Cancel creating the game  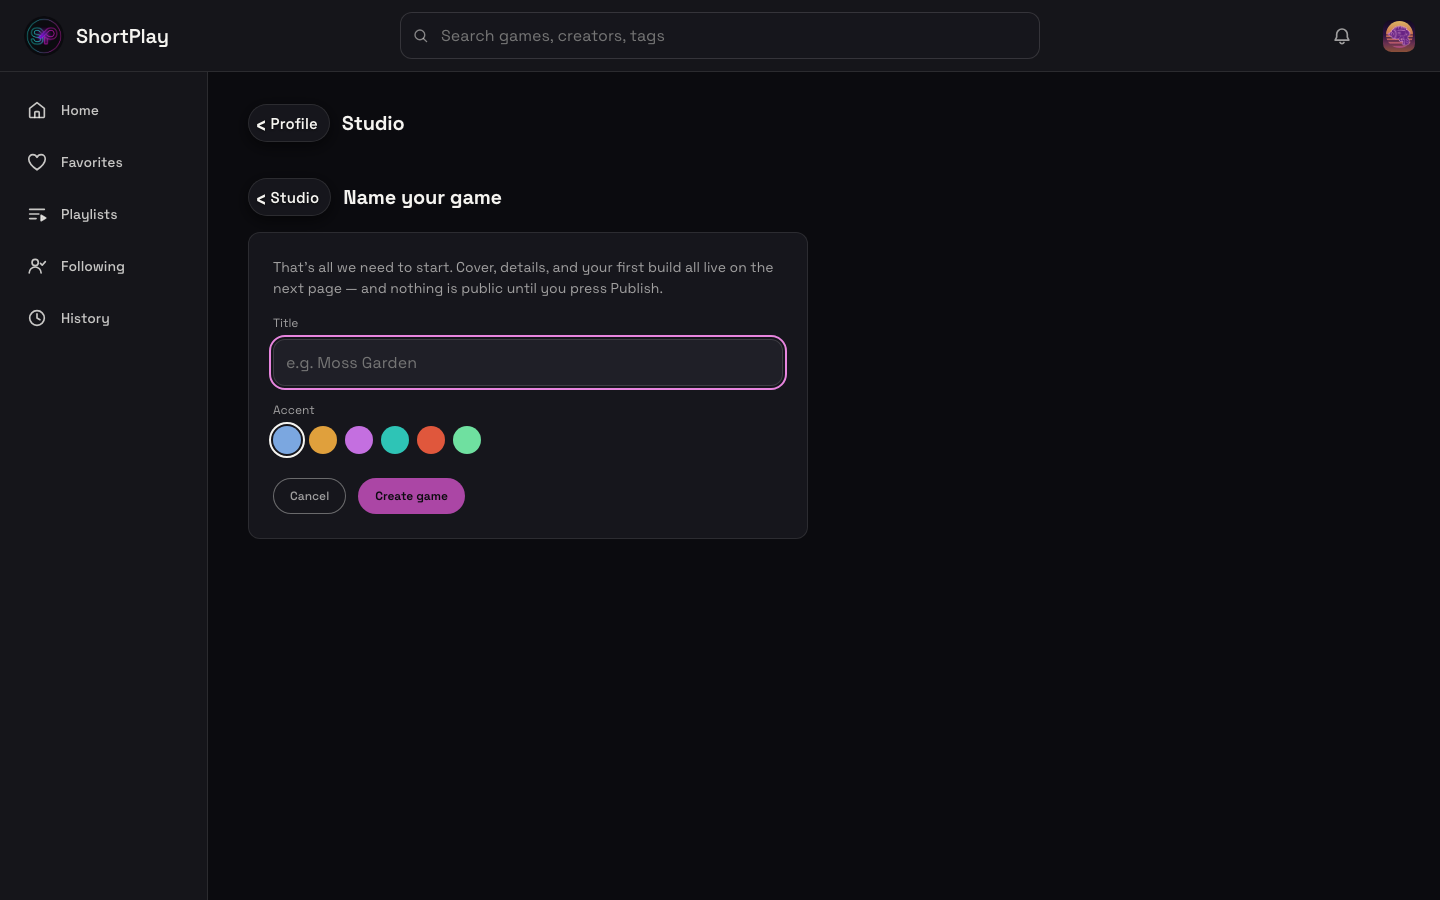coord(309,496)
